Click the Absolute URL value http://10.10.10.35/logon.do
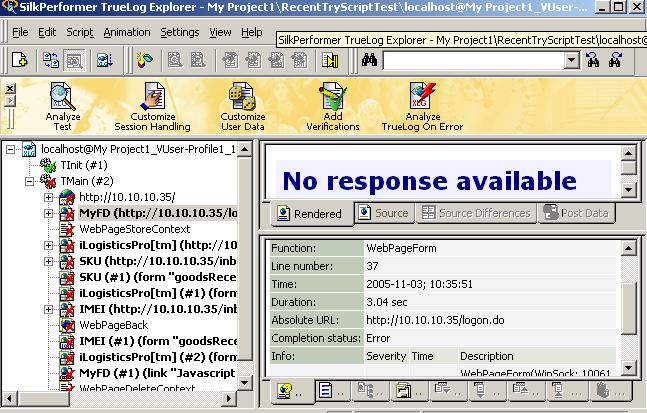Image resolution: width=647 pixels, height=413 pixels. [435, 320]
